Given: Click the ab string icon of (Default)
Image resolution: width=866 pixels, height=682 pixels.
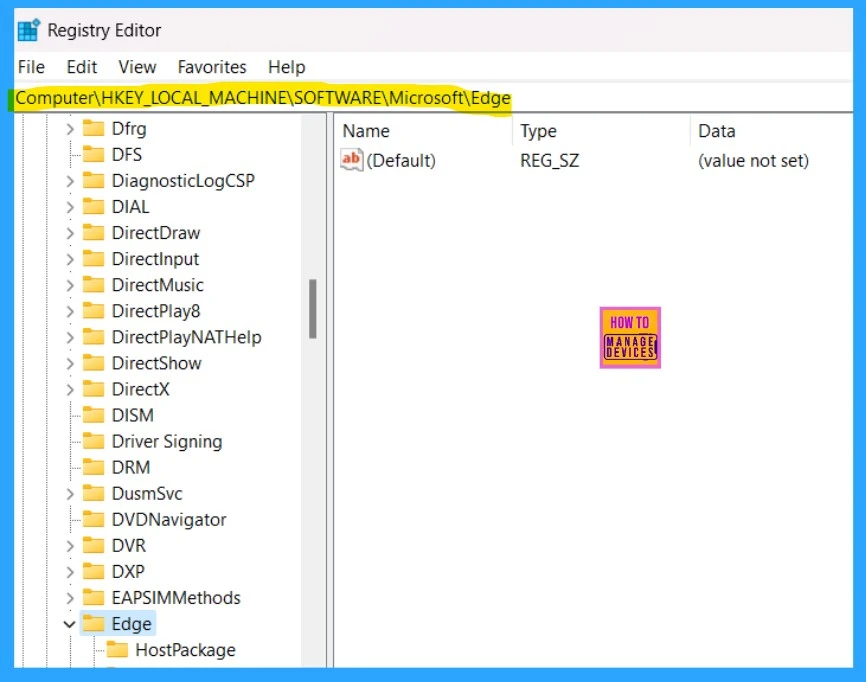Looking at the screenshot, I should click(351, 160).
